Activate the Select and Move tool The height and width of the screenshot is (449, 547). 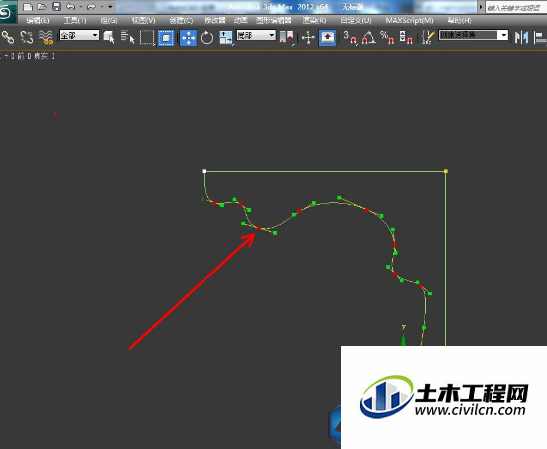coord(188,38)
